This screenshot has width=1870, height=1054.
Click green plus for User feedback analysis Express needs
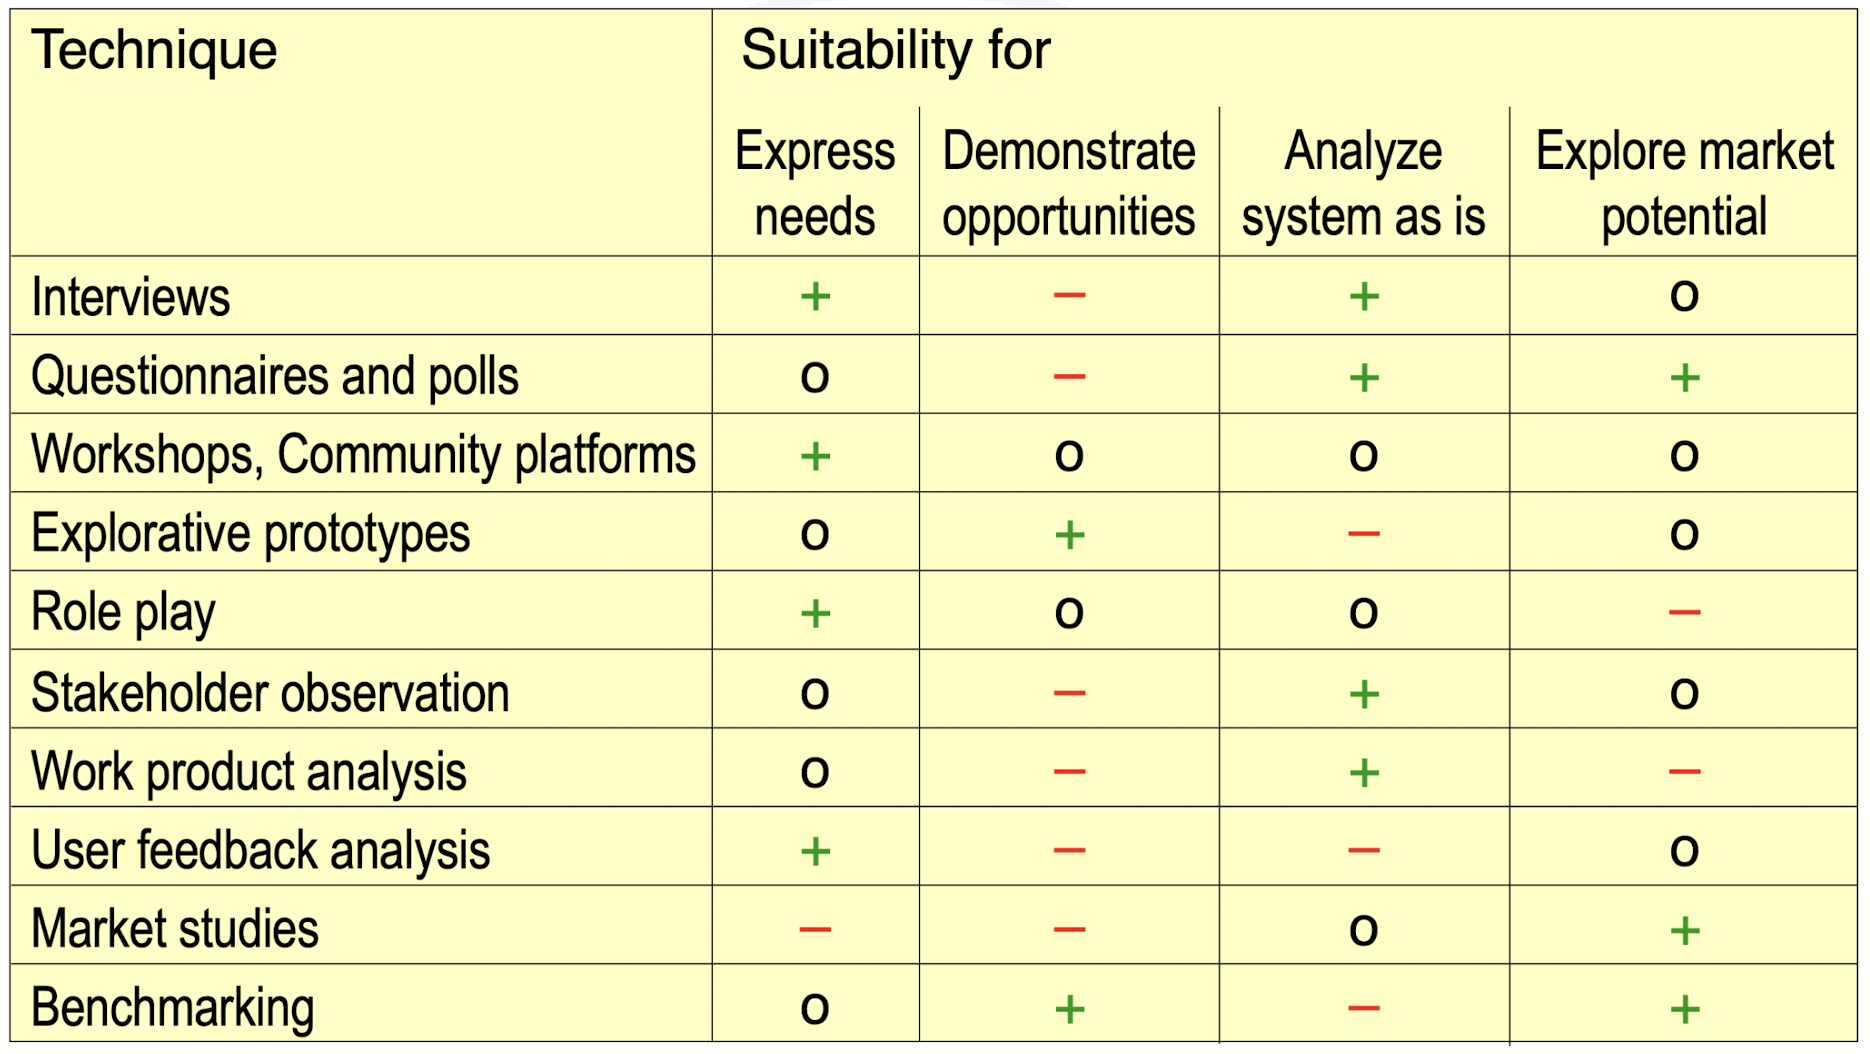click(815, 851)
